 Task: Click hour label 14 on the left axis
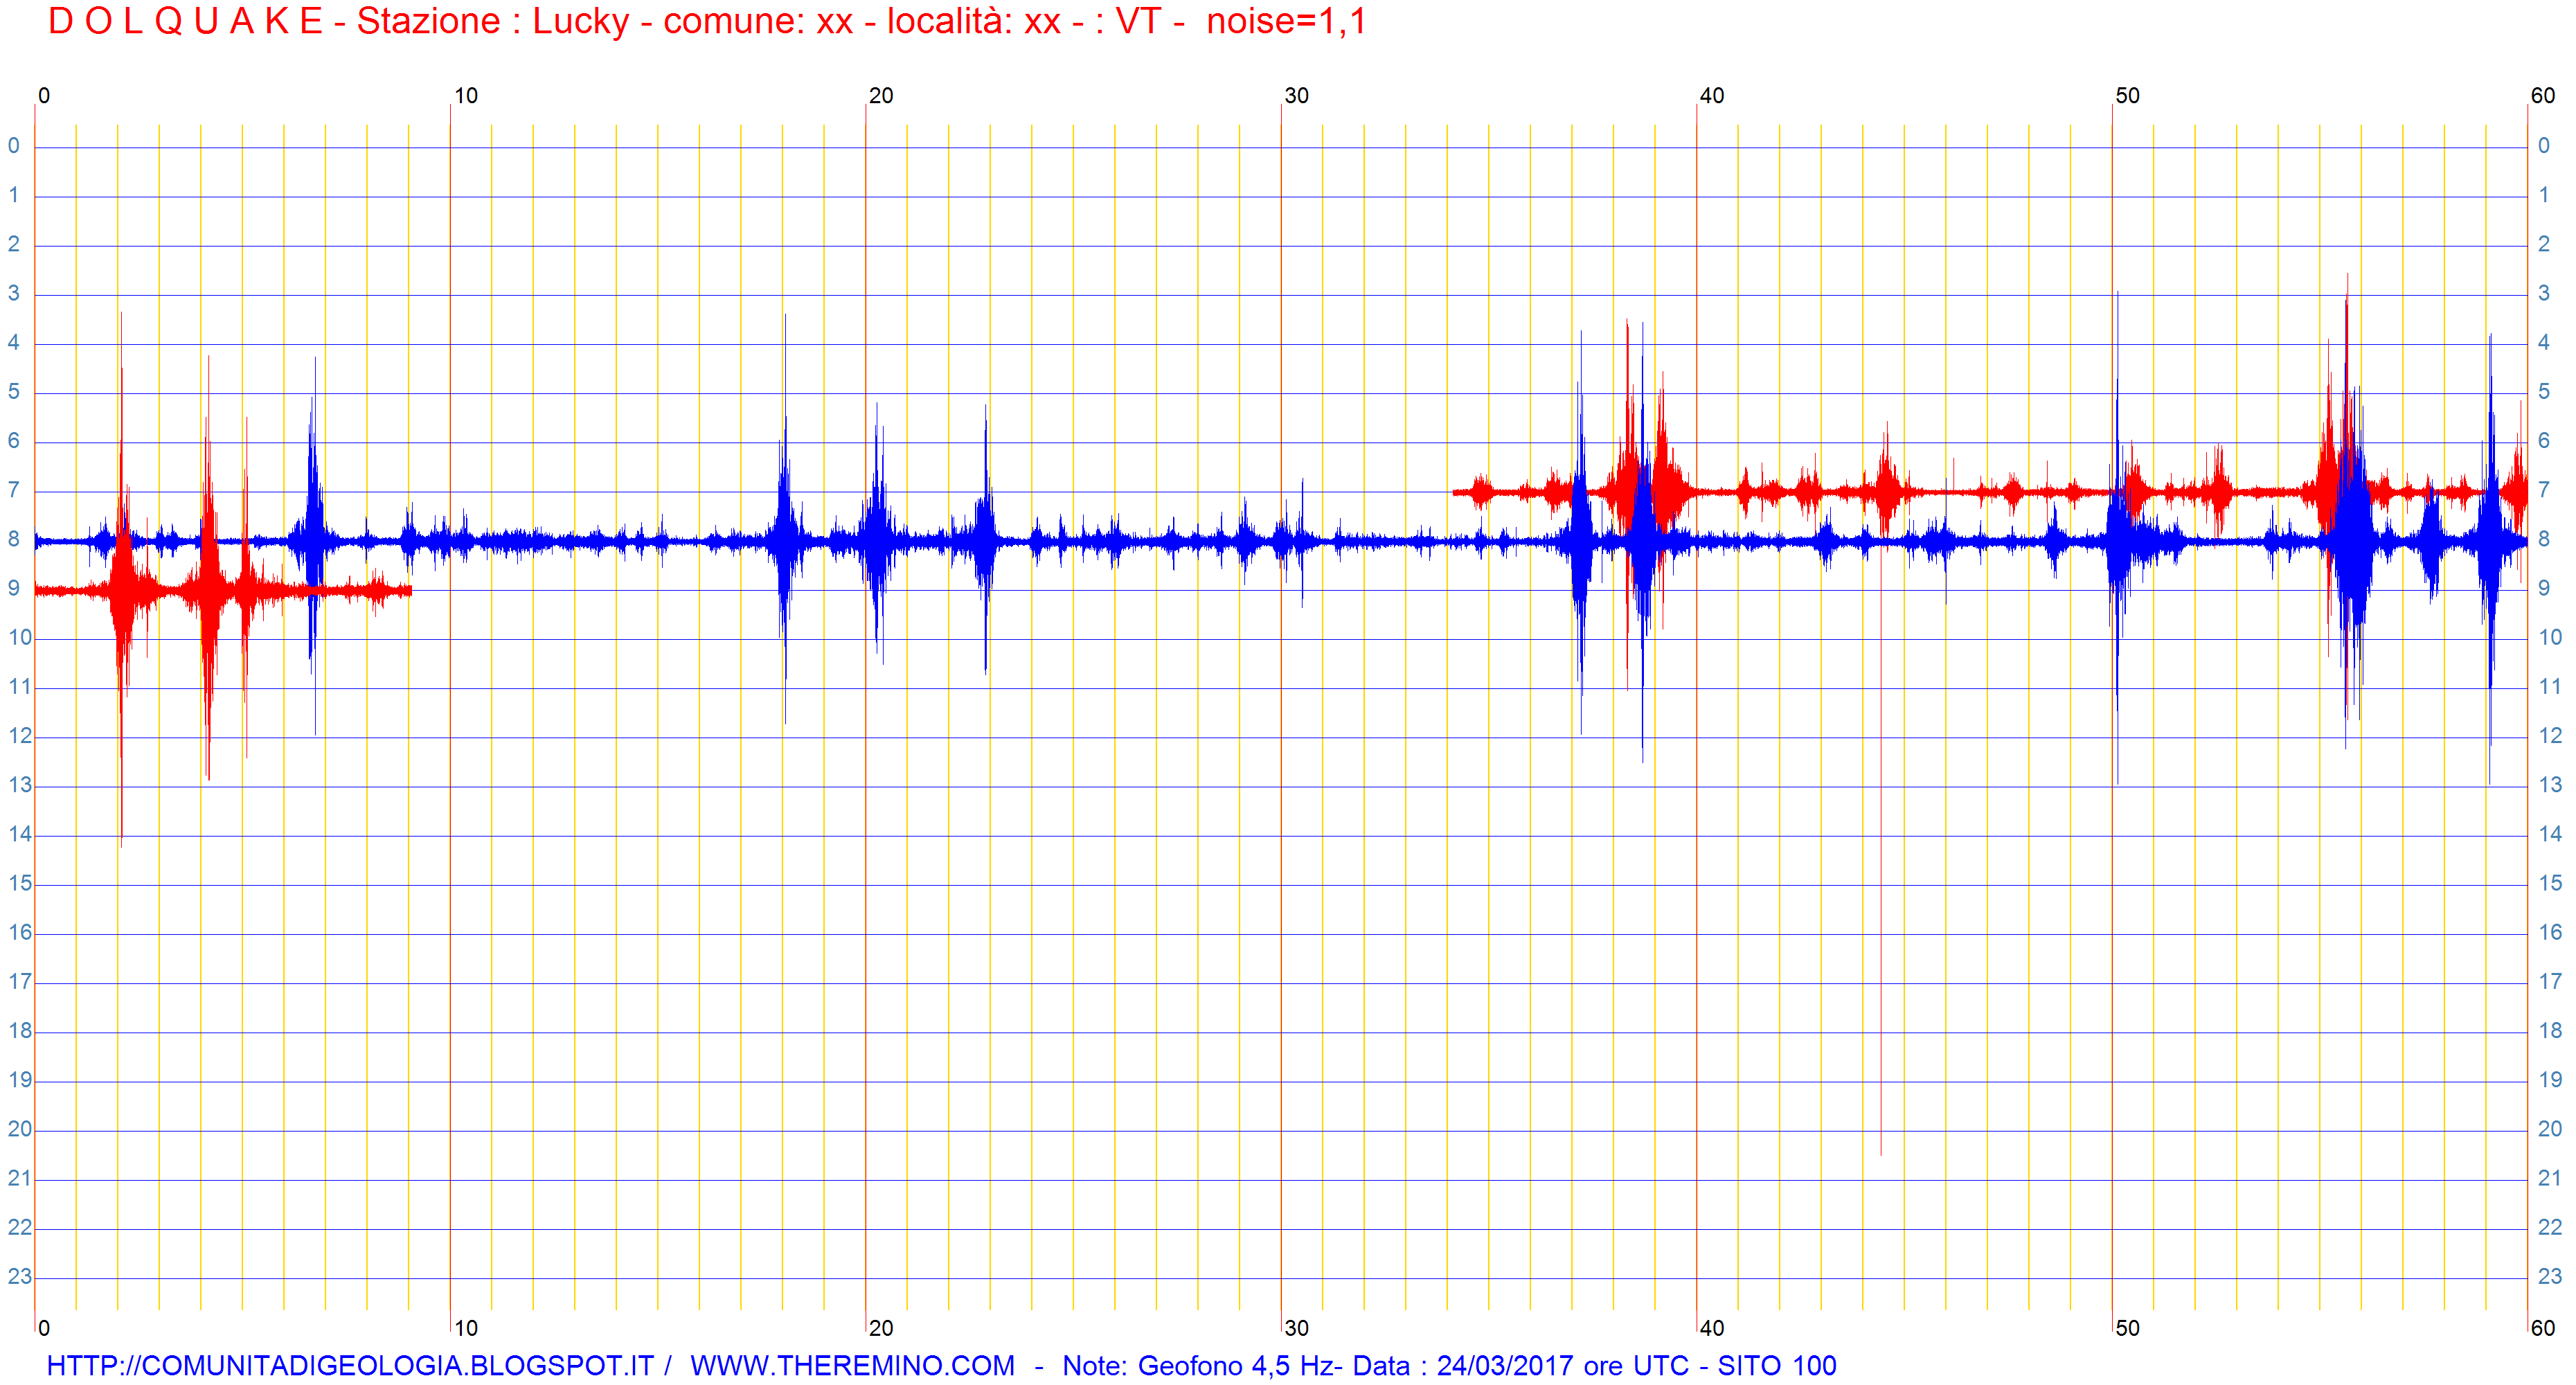[20, 834]
